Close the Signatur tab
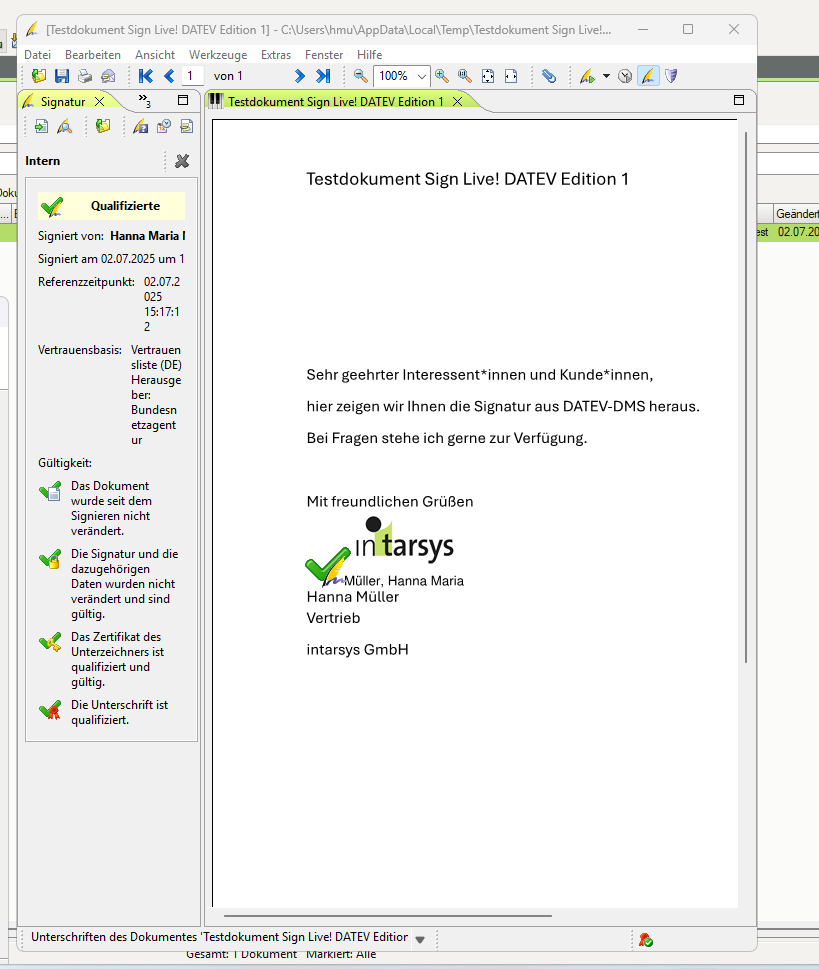Screen dimensions: 819x969 tap(99, 101)
